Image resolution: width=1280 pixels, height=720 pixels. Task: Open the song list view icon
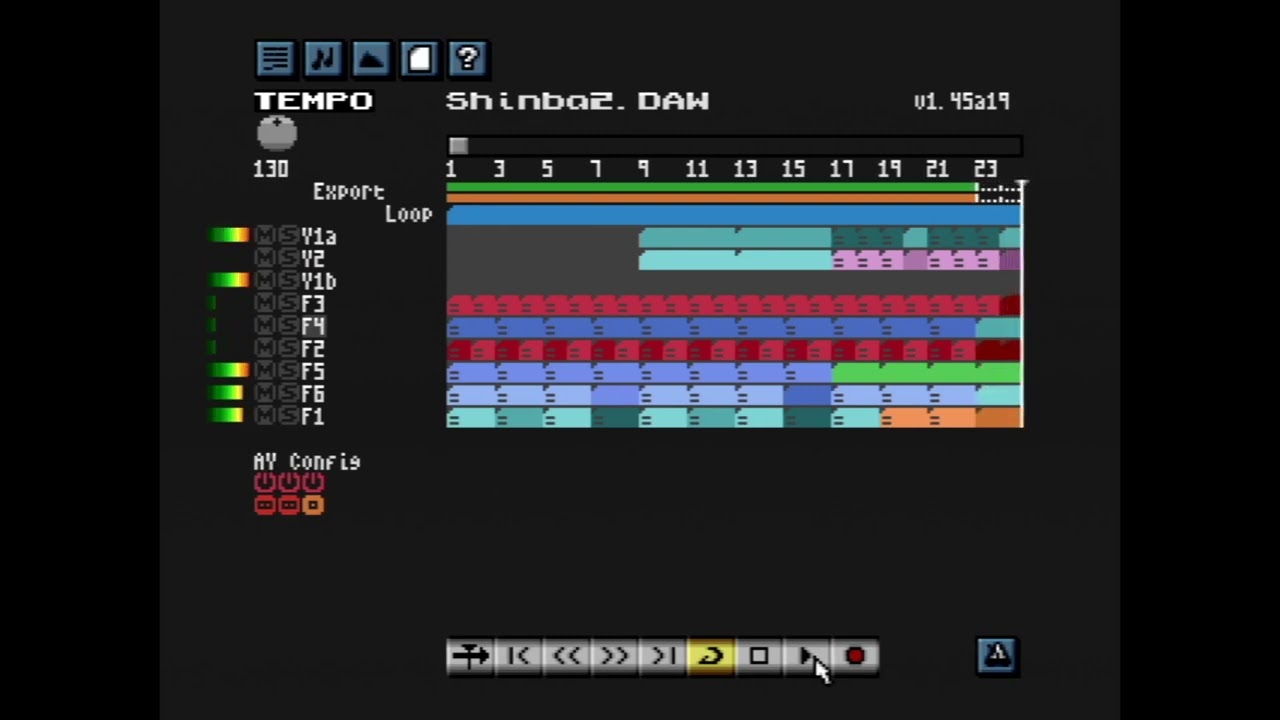click(x=275, y=58)
